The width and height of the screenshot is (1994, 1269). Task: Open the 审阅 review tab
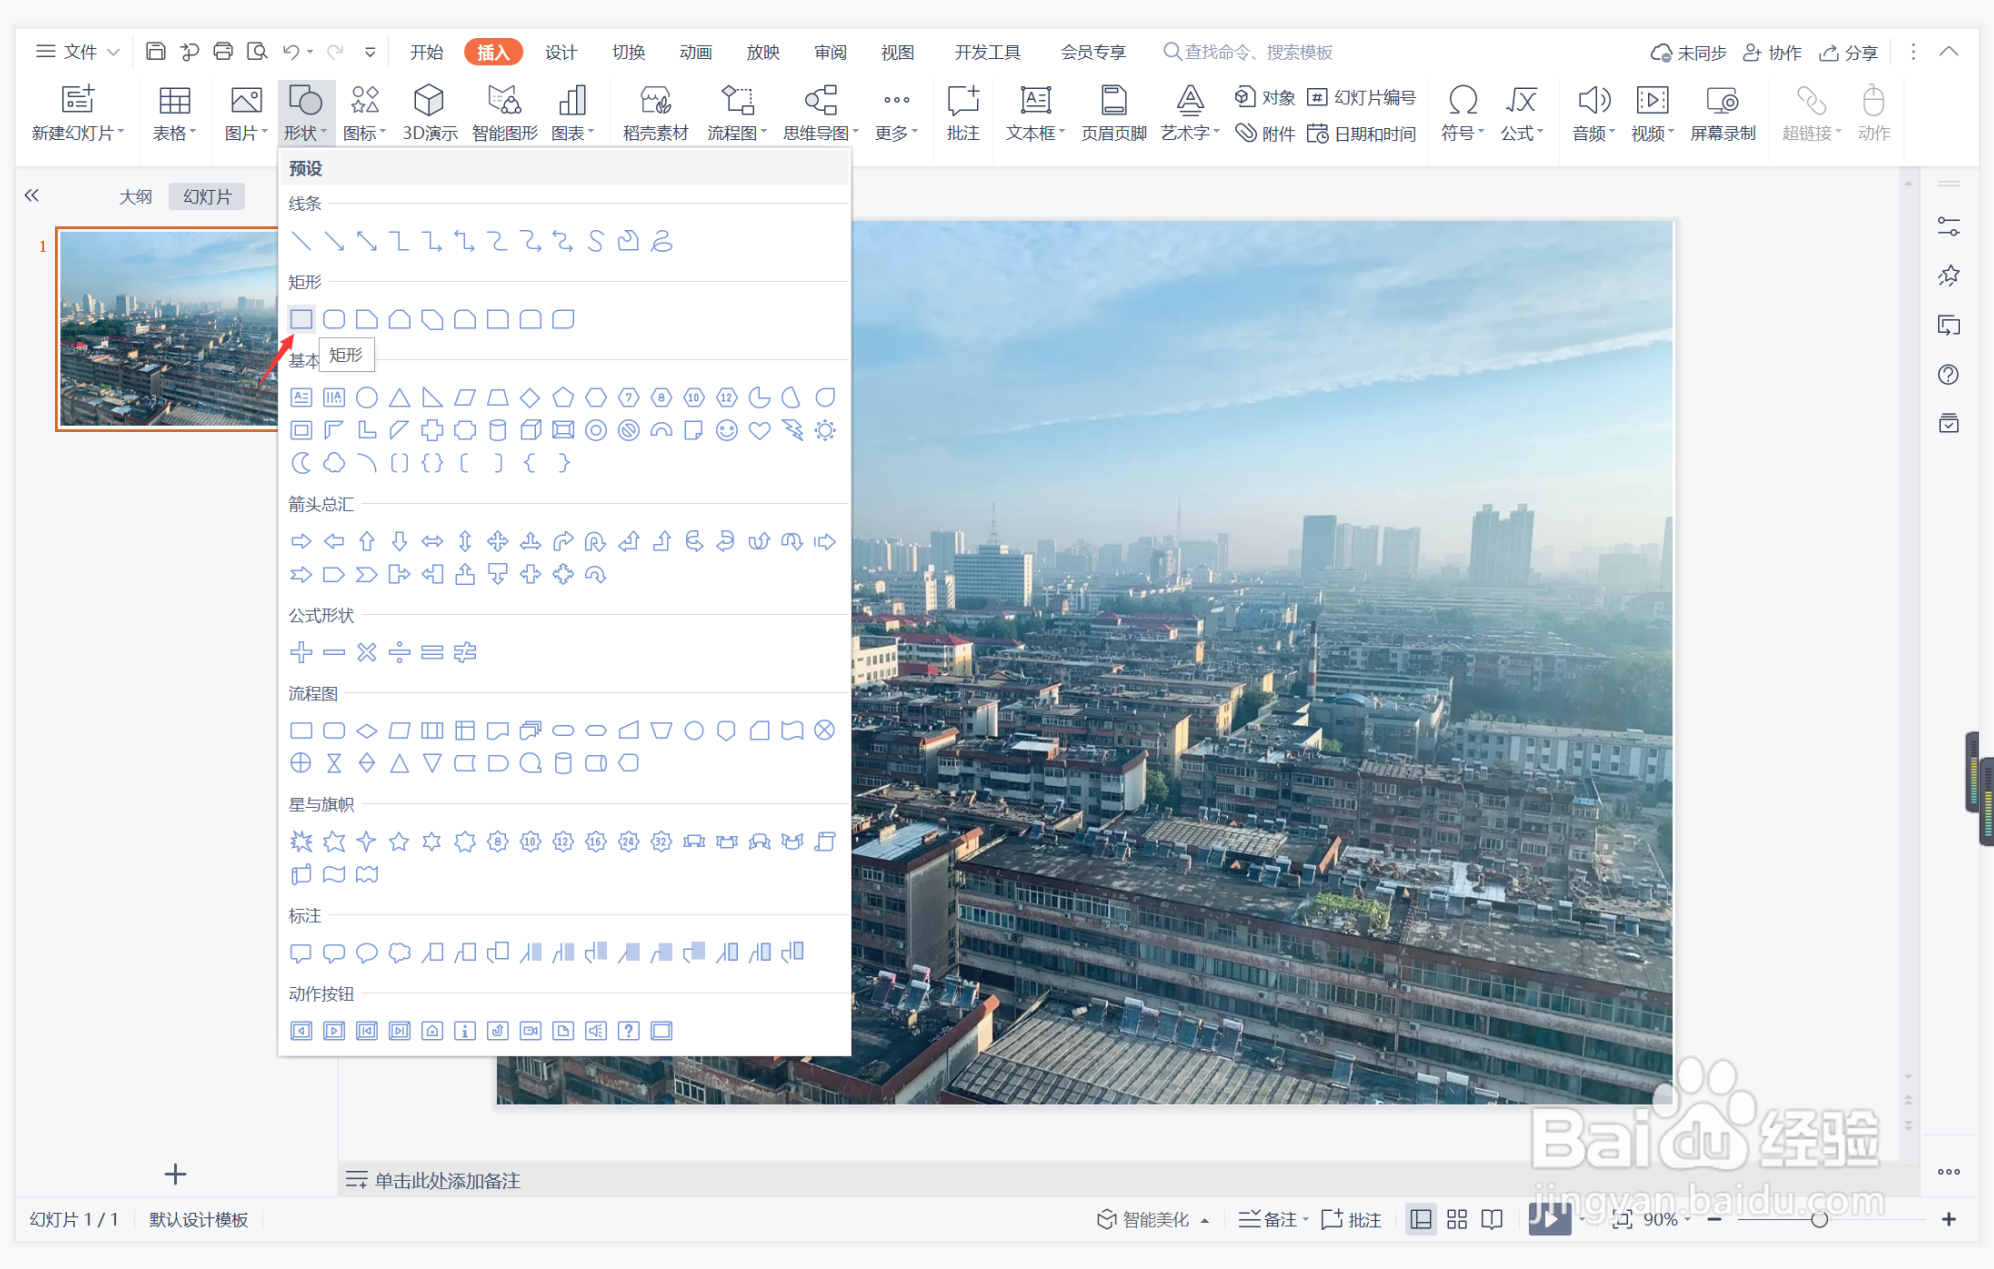coord(830,52)
